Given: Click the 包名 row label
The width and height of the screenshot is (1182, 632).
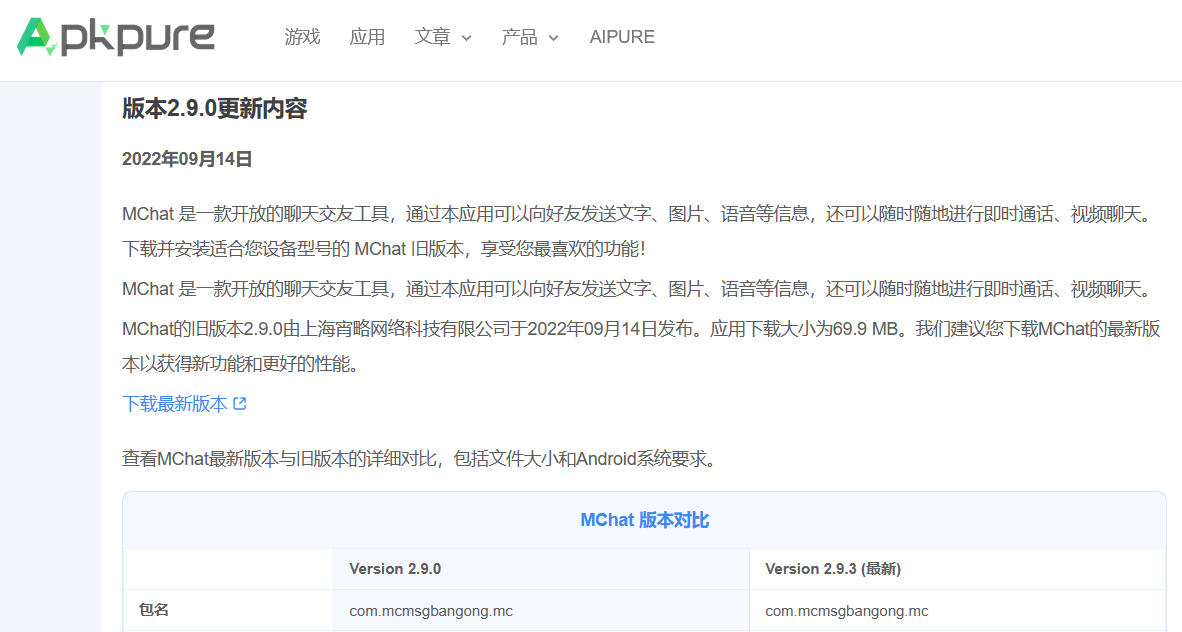Looking at the screenshot, I should coord(154,610).
